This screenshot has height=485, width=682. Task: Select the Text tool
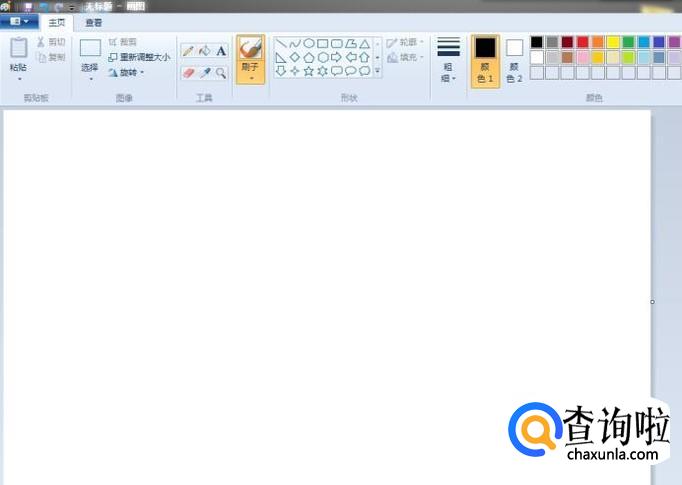click(221, 51)
